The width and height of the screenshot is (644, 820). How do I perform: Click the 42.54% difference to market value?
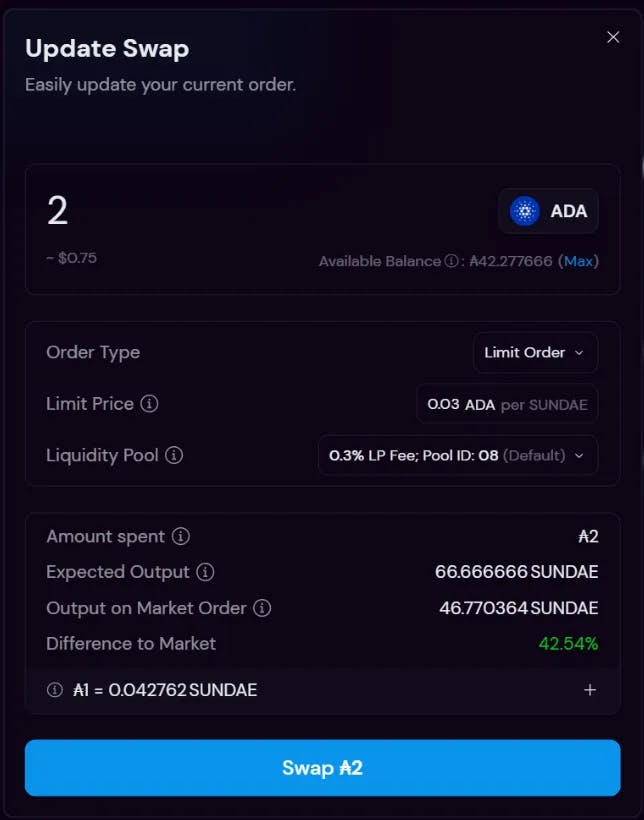click(568, 643)
